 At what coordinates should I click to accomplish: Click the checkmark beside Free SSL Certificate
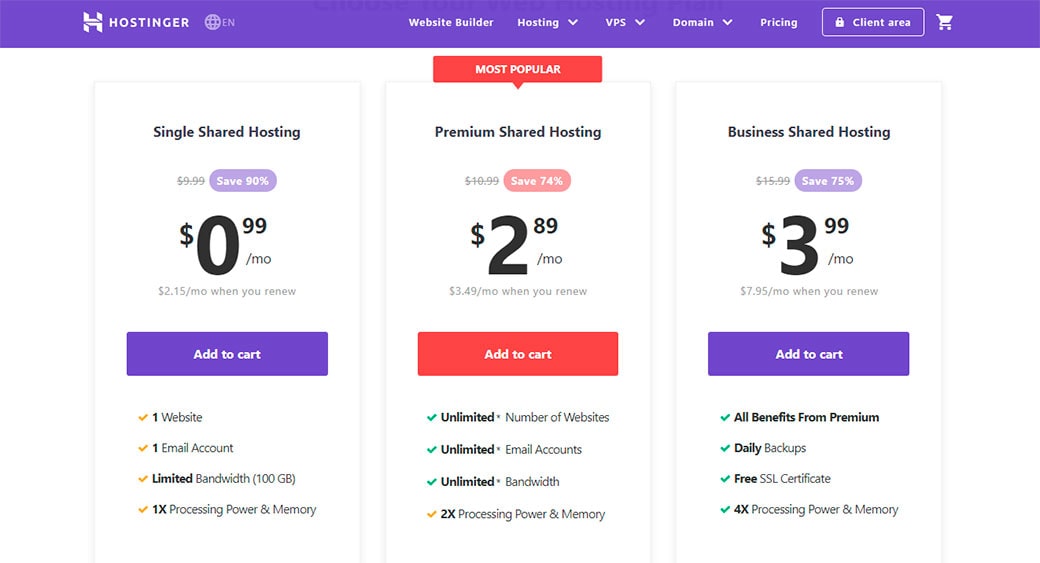pos(725,479)
